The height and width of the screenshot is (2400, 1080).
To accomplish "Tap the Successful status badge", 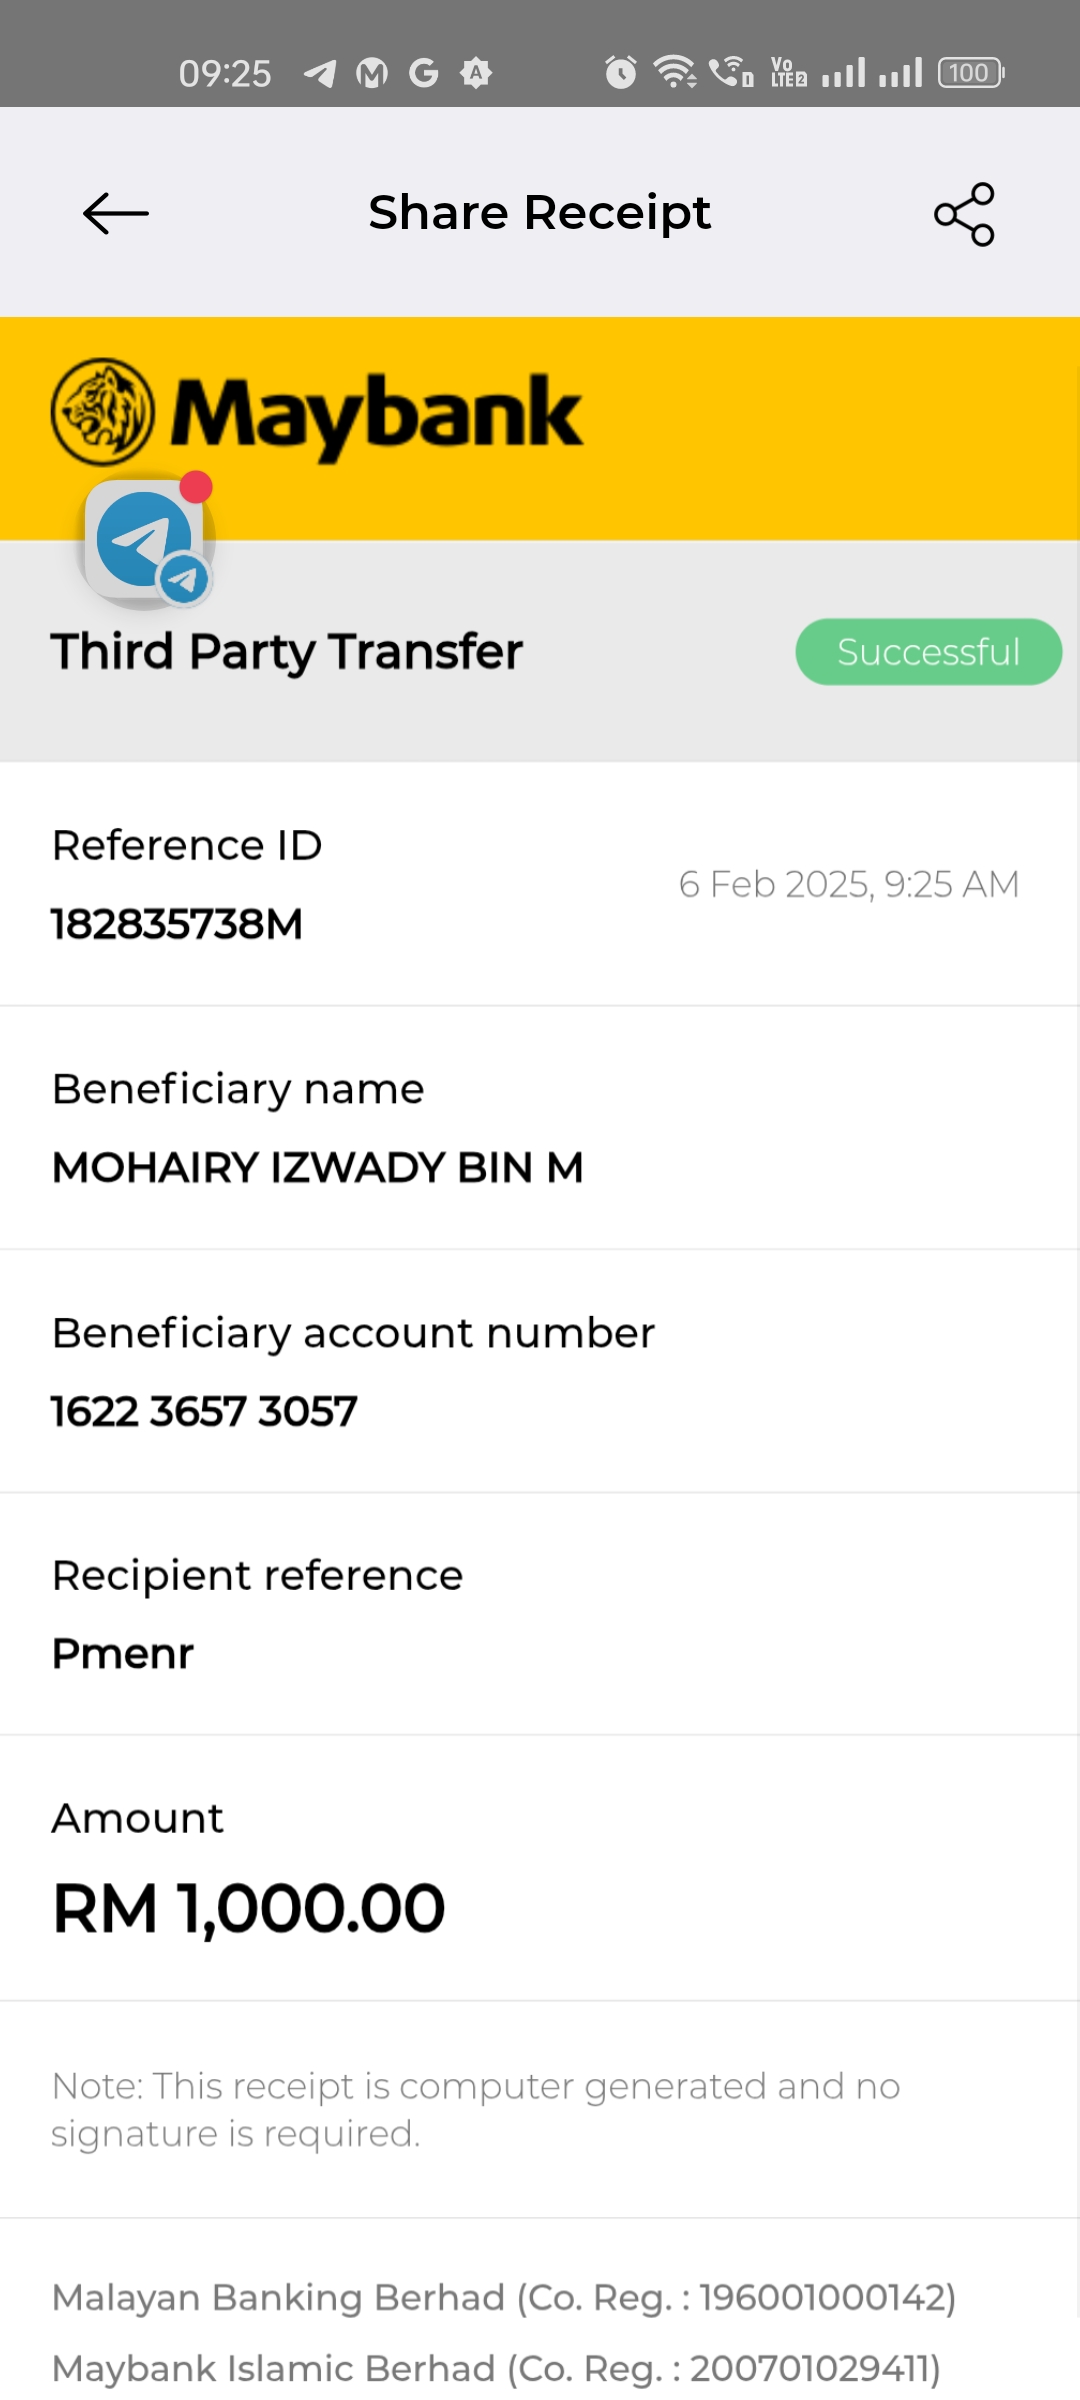I will (x=928, y=652).
